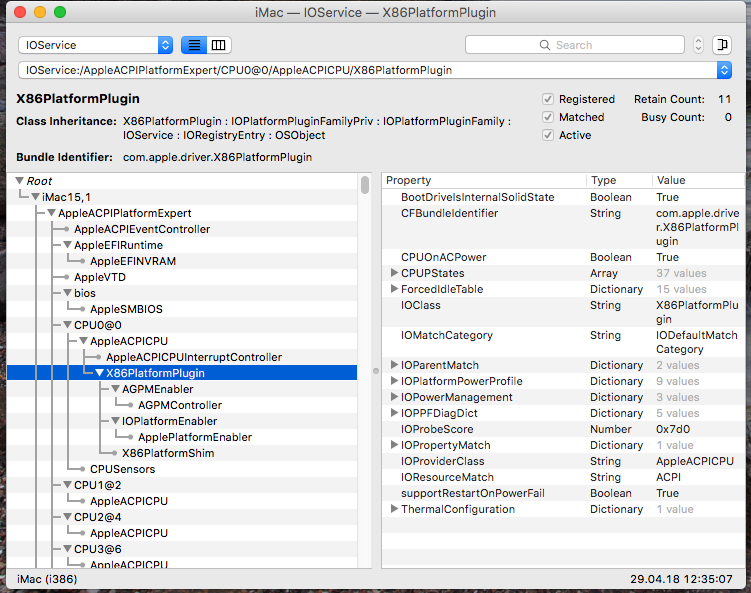Toggle the Active checkbox
The width and height of the screenshot is (751, 593).
(x=548, y=135)
